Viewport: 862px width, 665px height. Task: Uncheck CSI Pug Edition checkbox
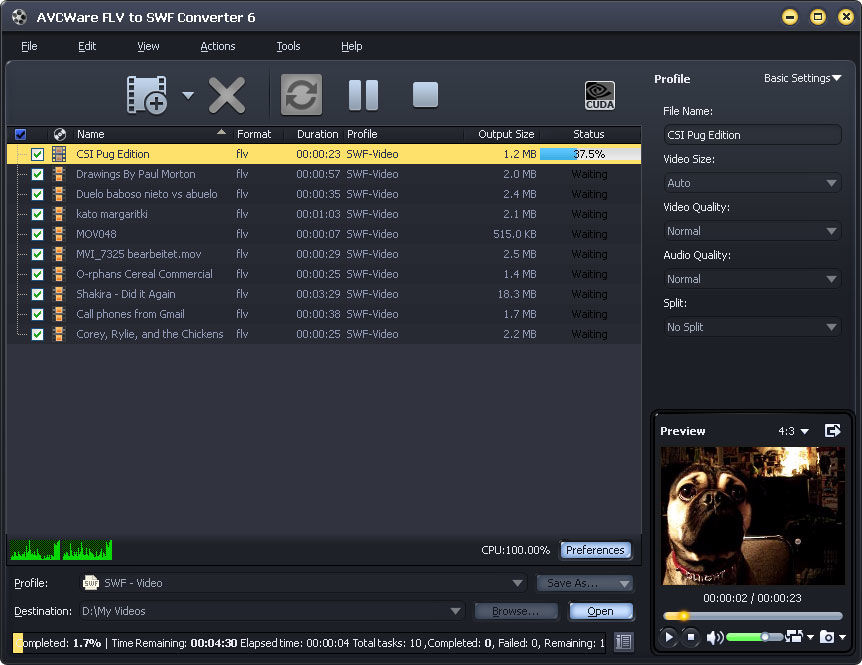coord(37,154)
